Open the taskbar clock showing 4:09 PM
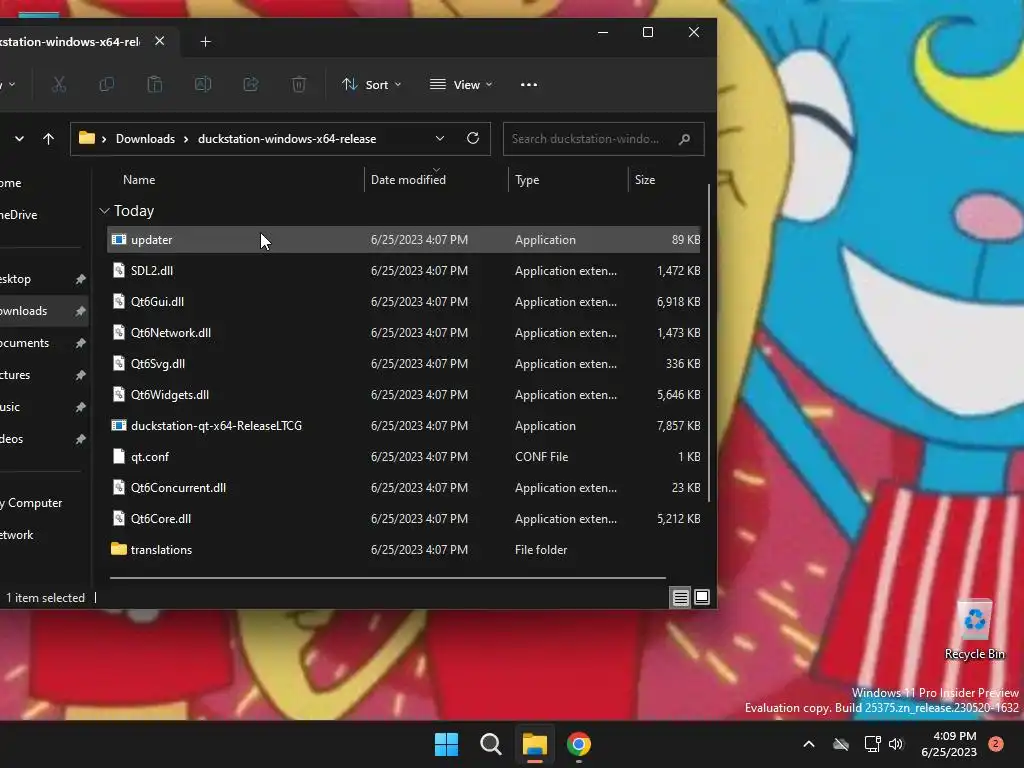The width and height of the screenshot is (1024, 768). coord(948,744)
